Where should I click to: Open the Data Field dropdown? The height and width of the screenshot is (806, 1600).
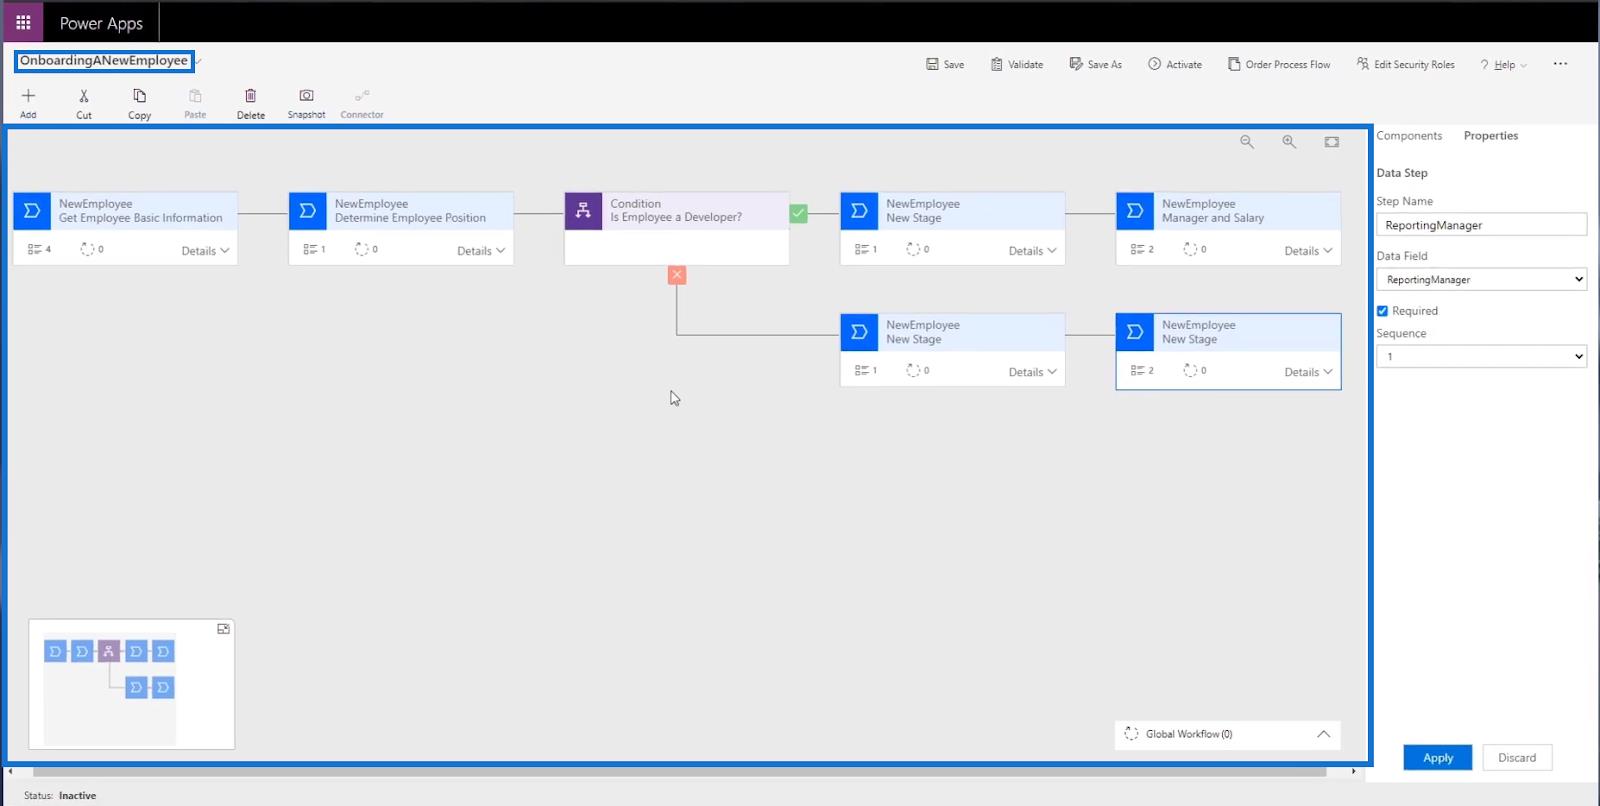pyautogui.click(x=1481, y=280)
